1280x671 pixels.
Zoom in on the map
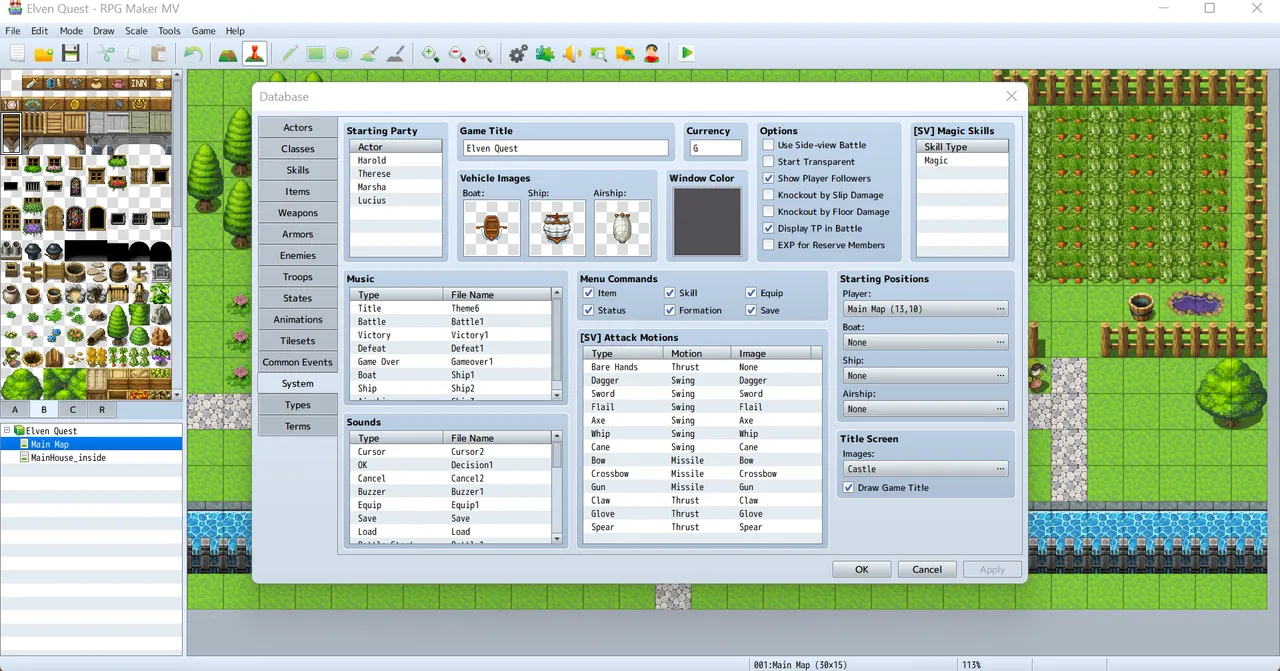(431, 54)
